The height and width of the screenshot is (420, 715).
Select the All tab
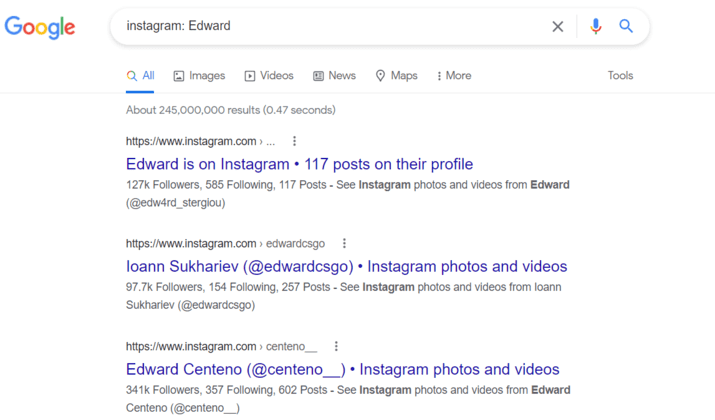click(x=140, y=76)
